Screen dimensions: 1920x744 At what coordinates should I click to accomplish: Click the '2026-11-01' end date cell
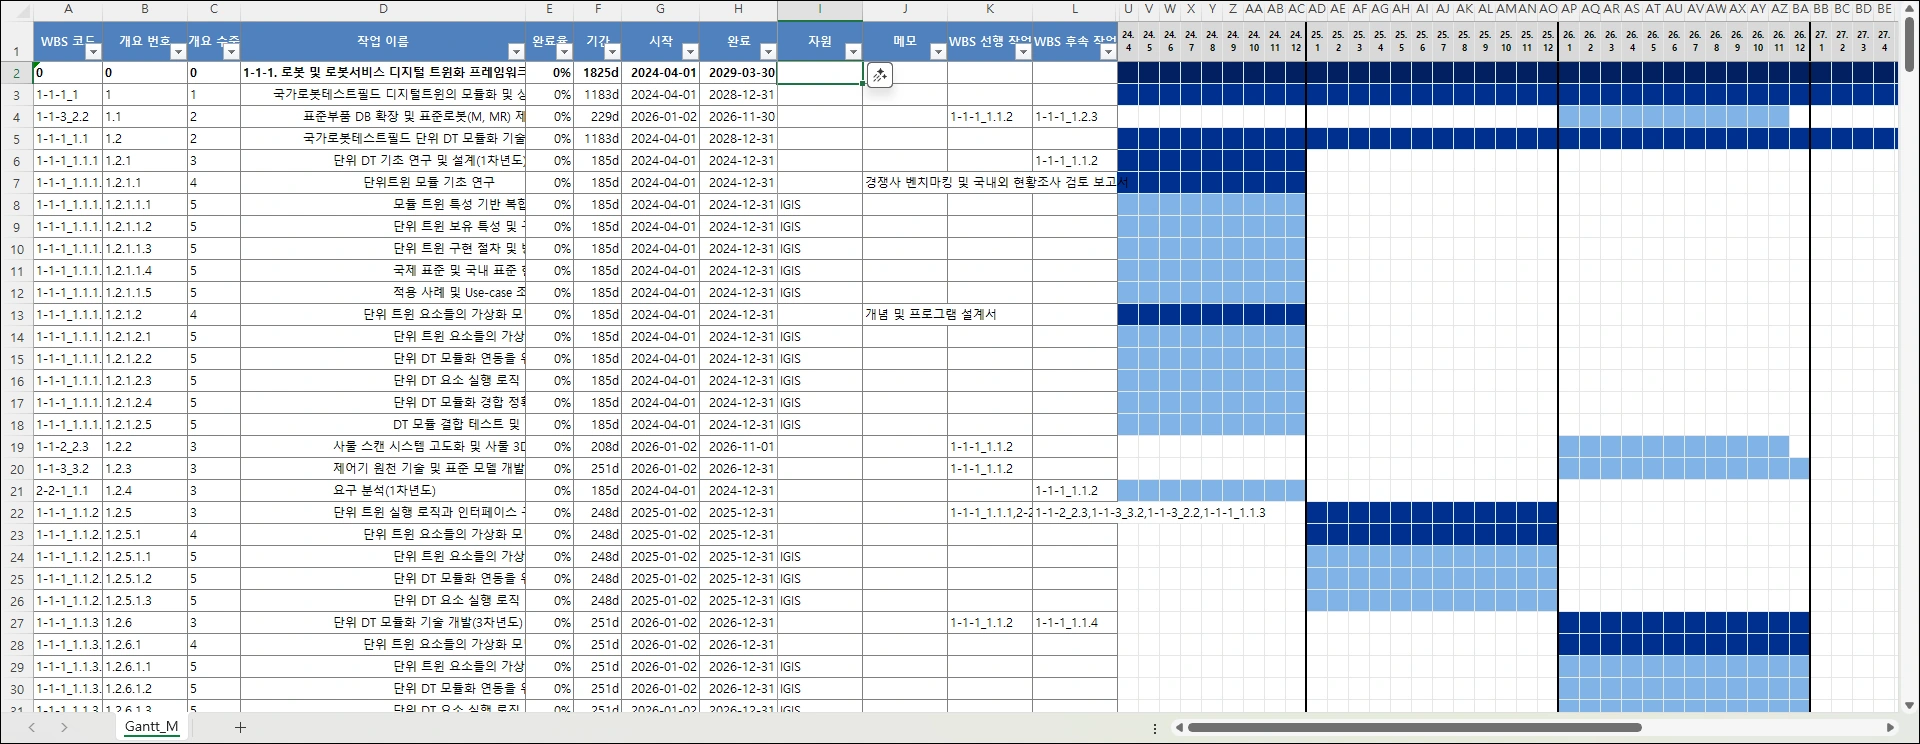coord(739,447)
